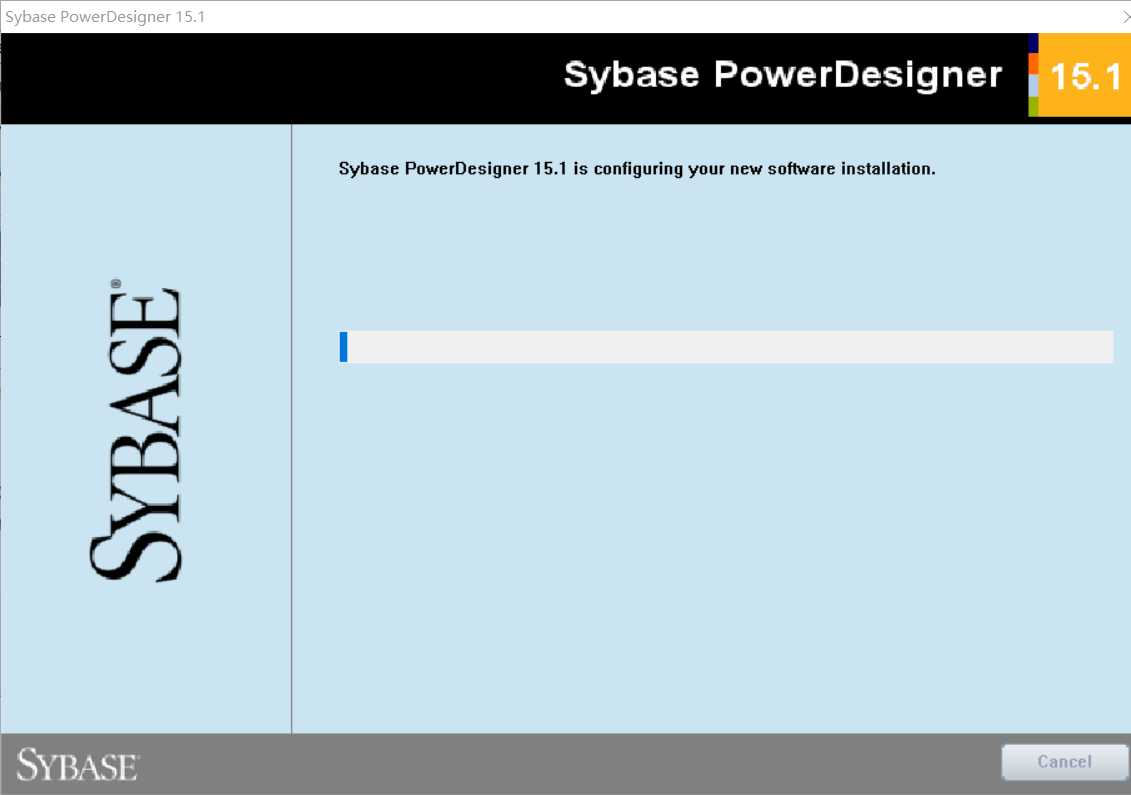Click the Cancel button
The height and width of the screenshot is (795, 1131).
[x=1064, y=762]
